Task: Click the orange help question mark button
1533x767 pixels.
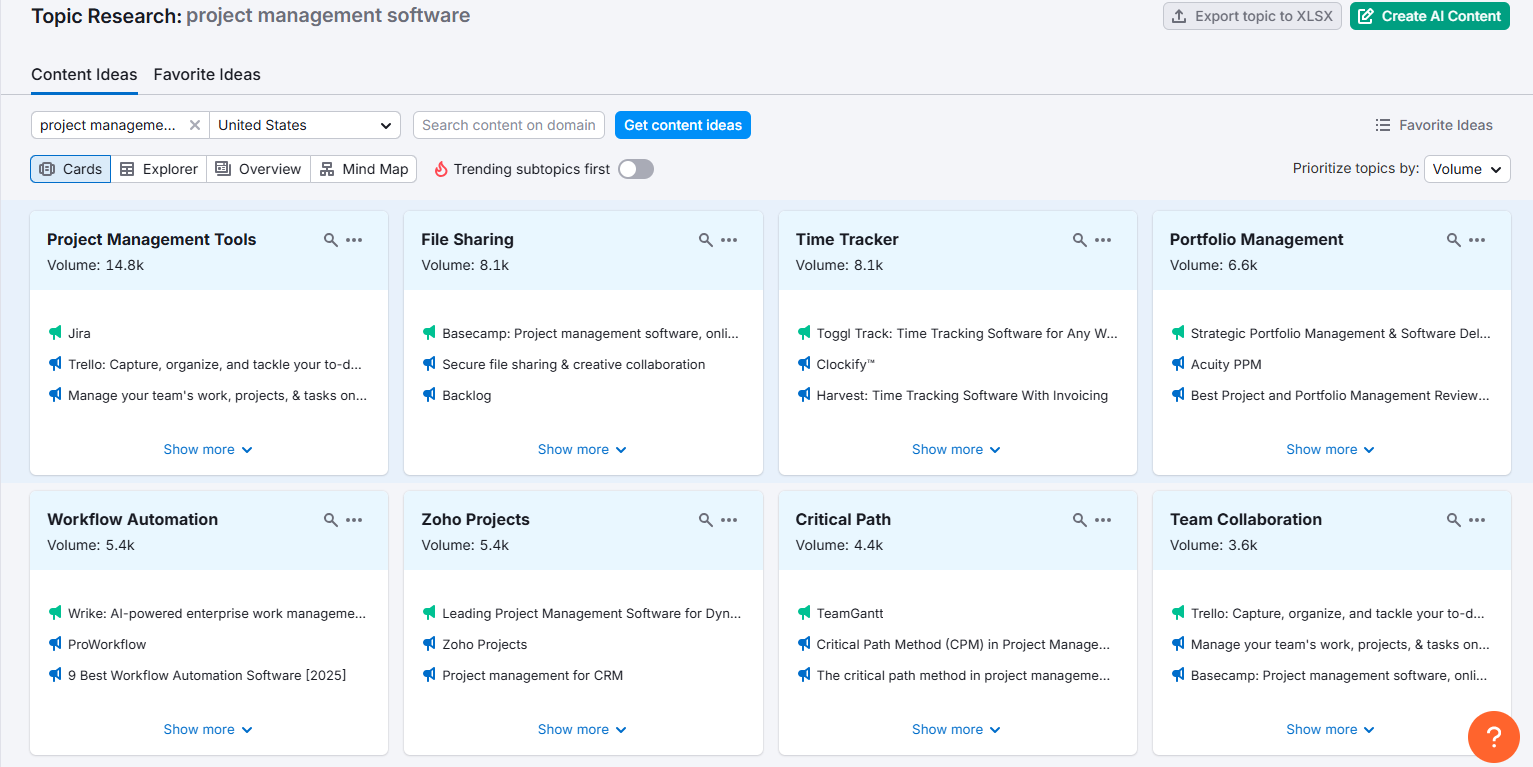Action: click(1493, 737)
